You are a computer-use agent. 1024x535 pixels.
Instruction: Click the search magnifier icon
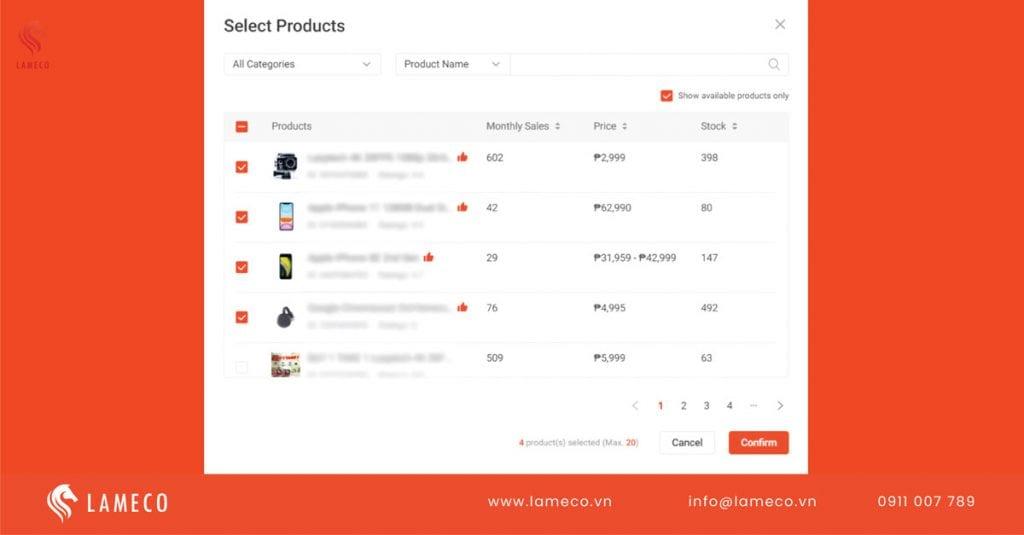pos(774,64)
